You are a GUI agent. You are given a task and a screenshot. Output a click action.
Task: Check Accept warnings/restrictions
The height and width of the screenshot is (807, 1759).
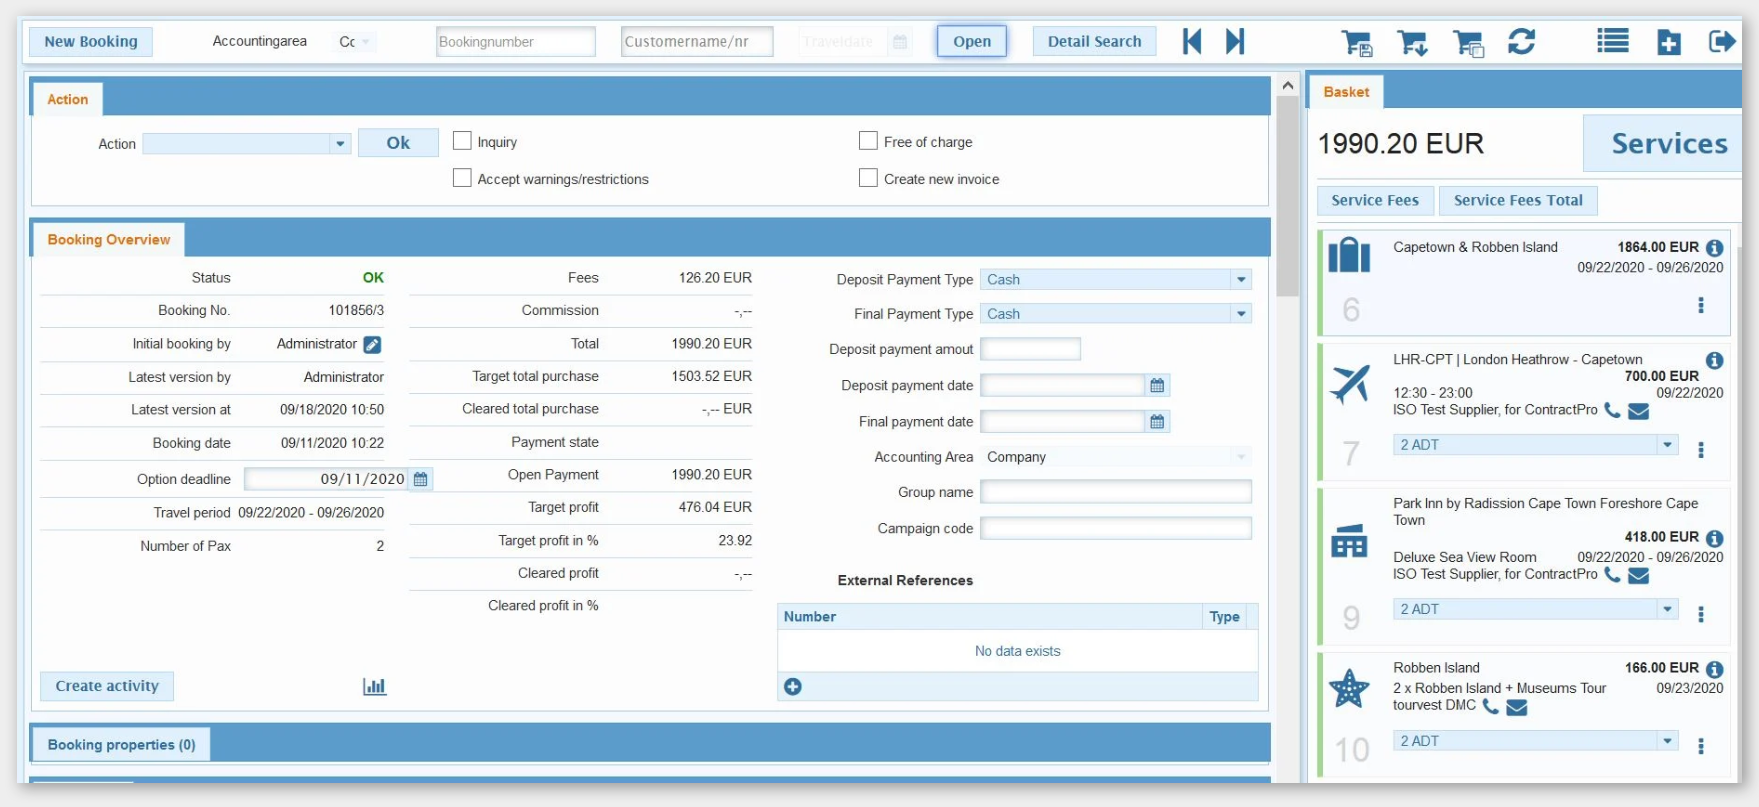[x=462, y=178]
